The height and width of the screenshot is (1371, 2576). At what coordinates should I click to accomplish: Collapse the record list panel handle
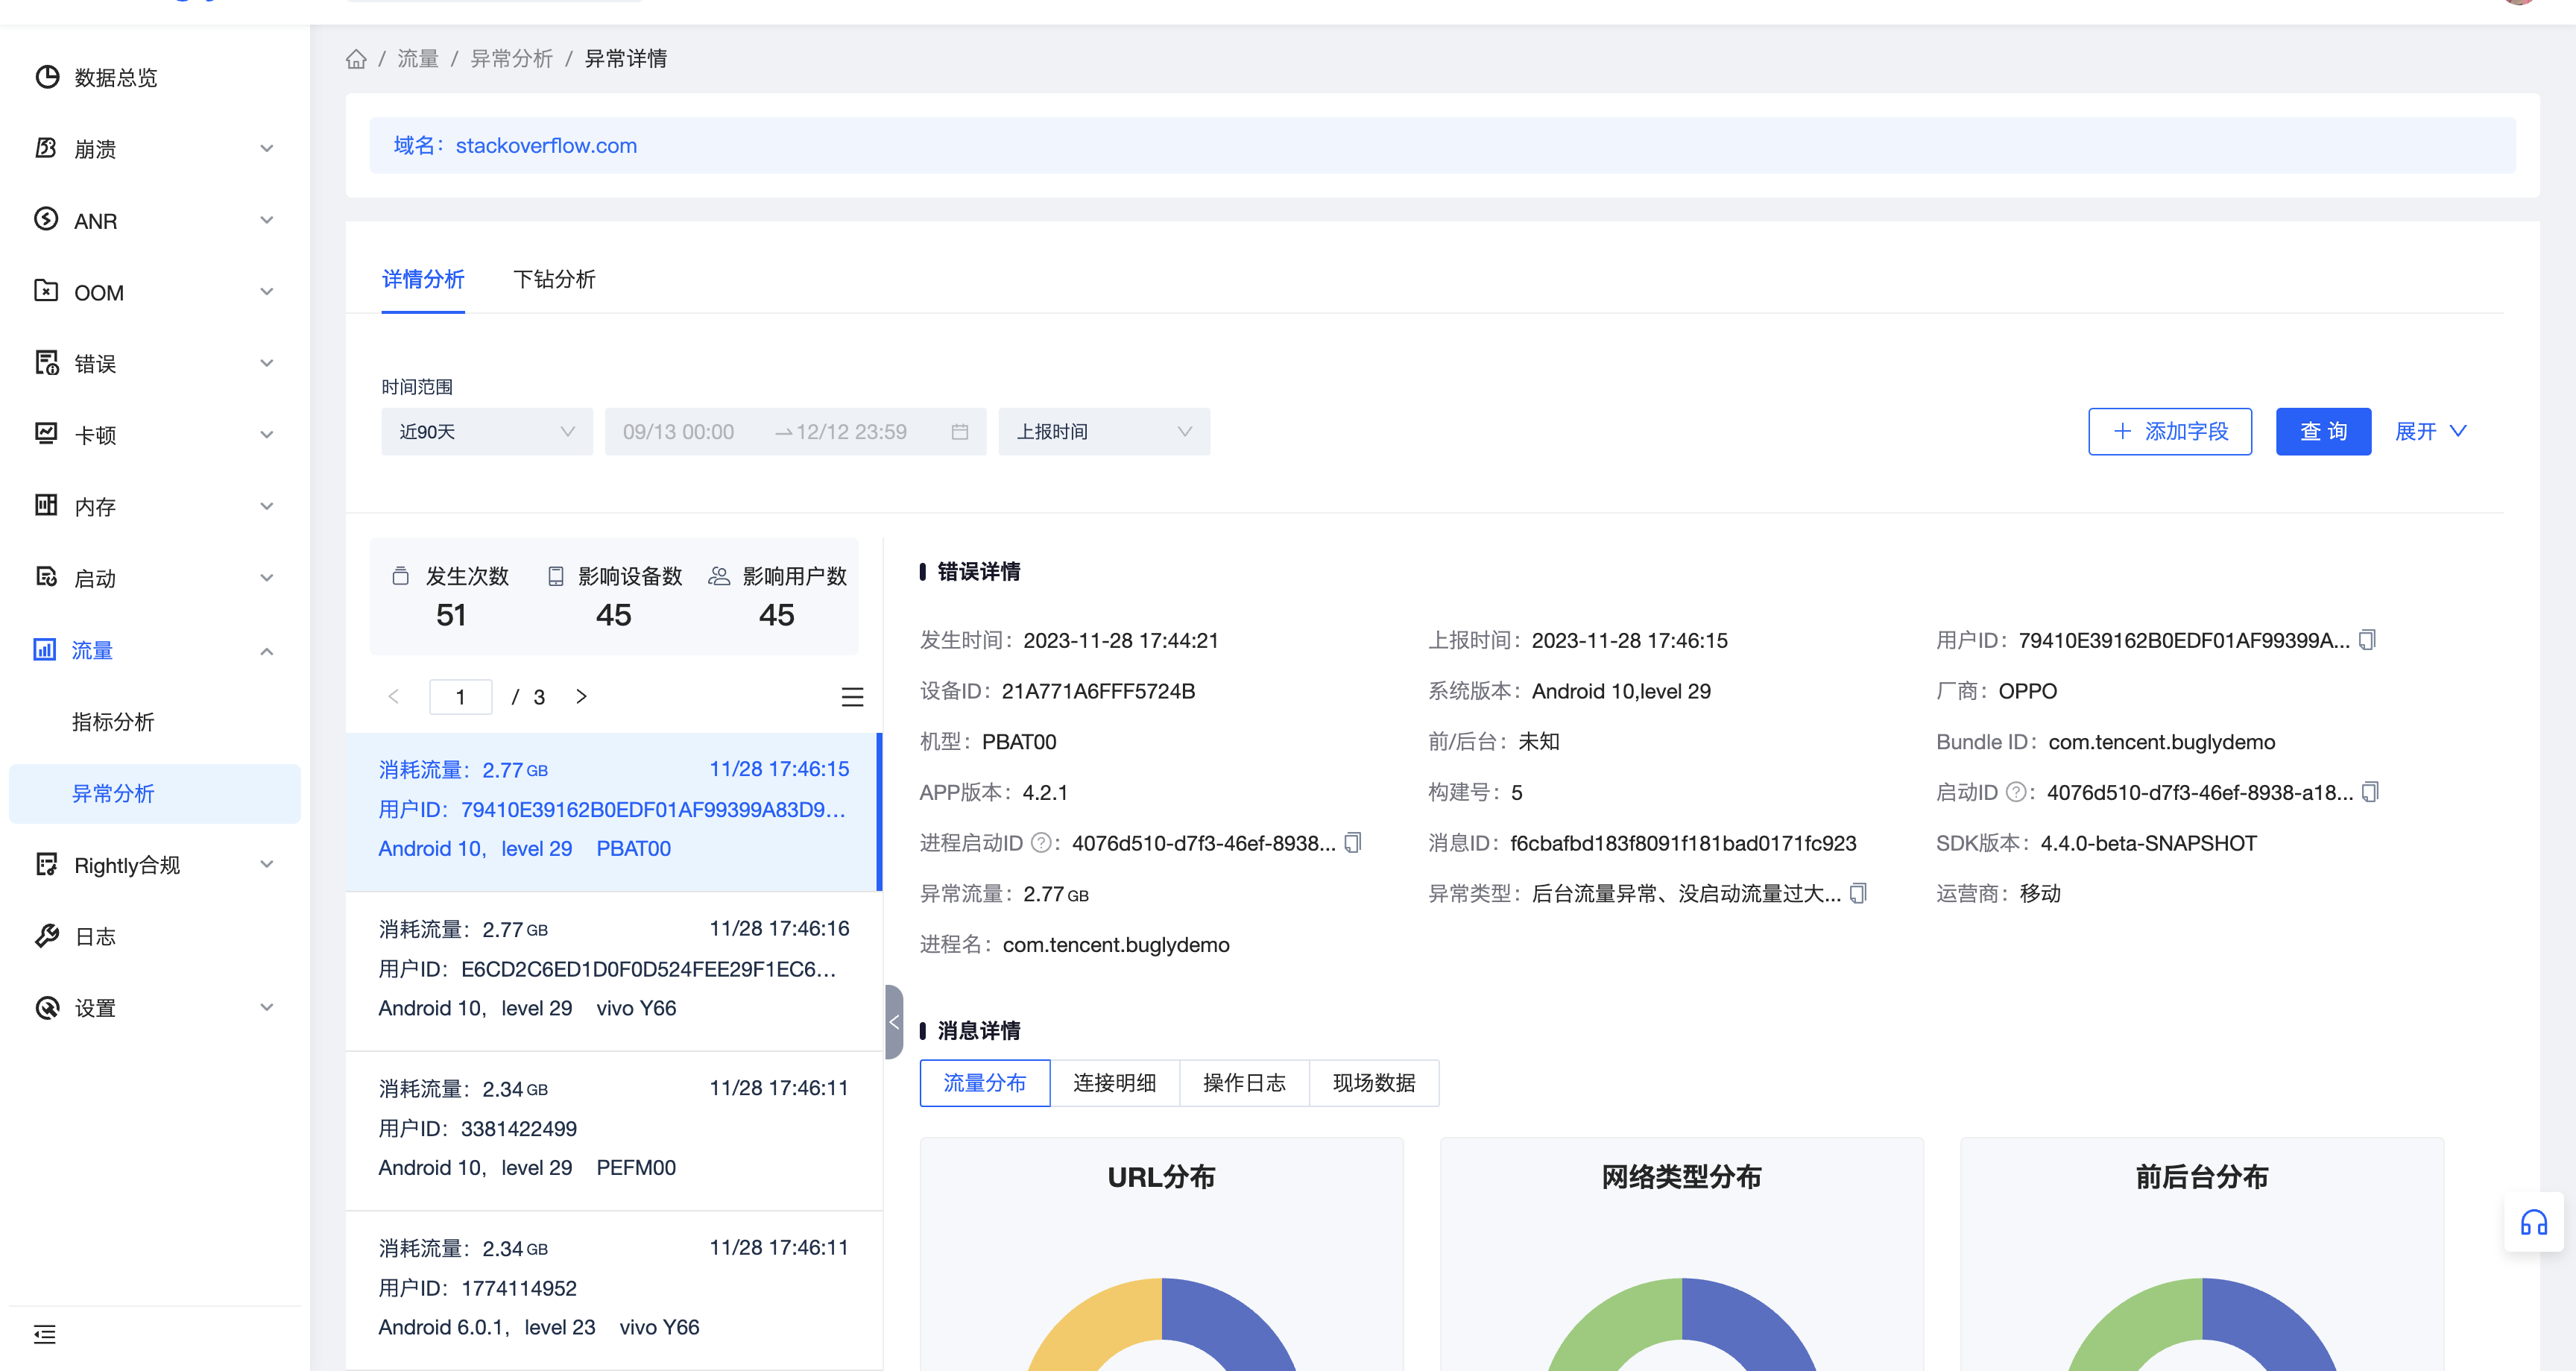(894, 1021)
